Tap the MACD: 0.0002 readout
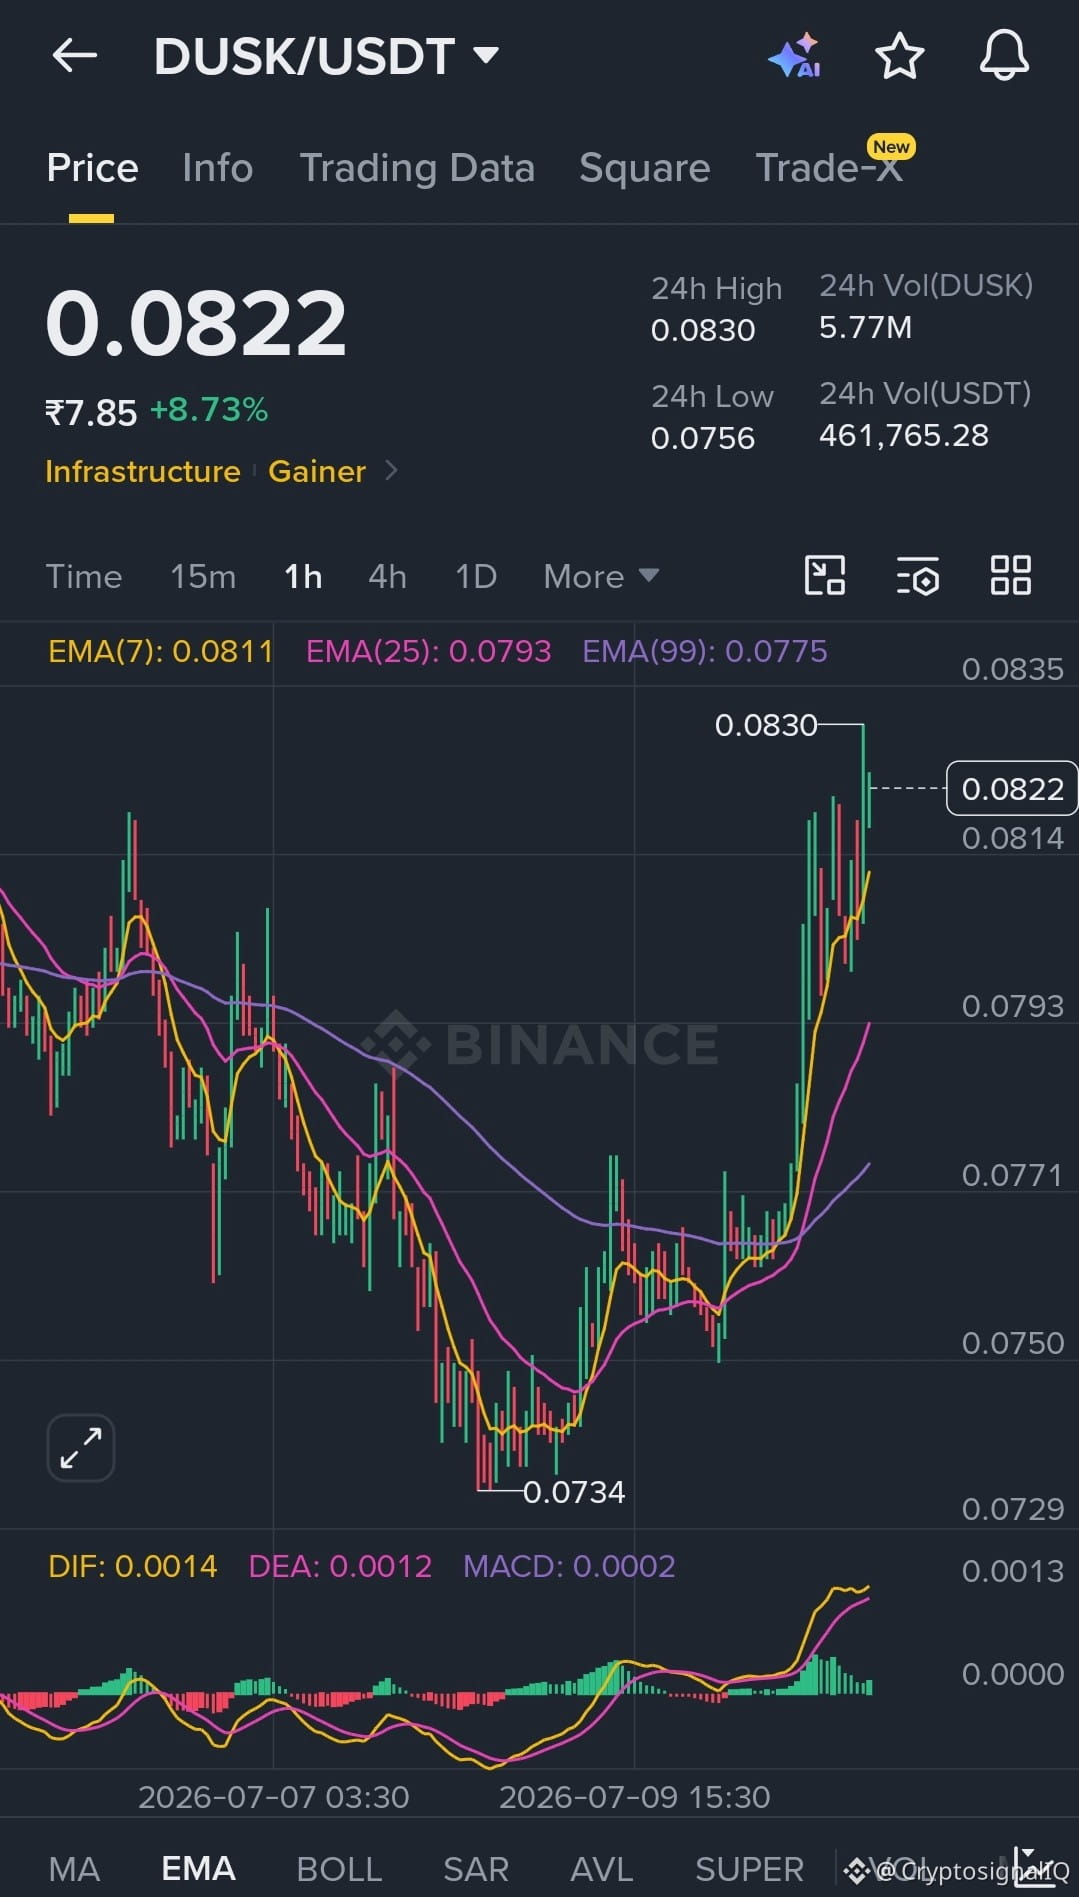This screenshot has height=1897, width=1079. click(569, 1565)
